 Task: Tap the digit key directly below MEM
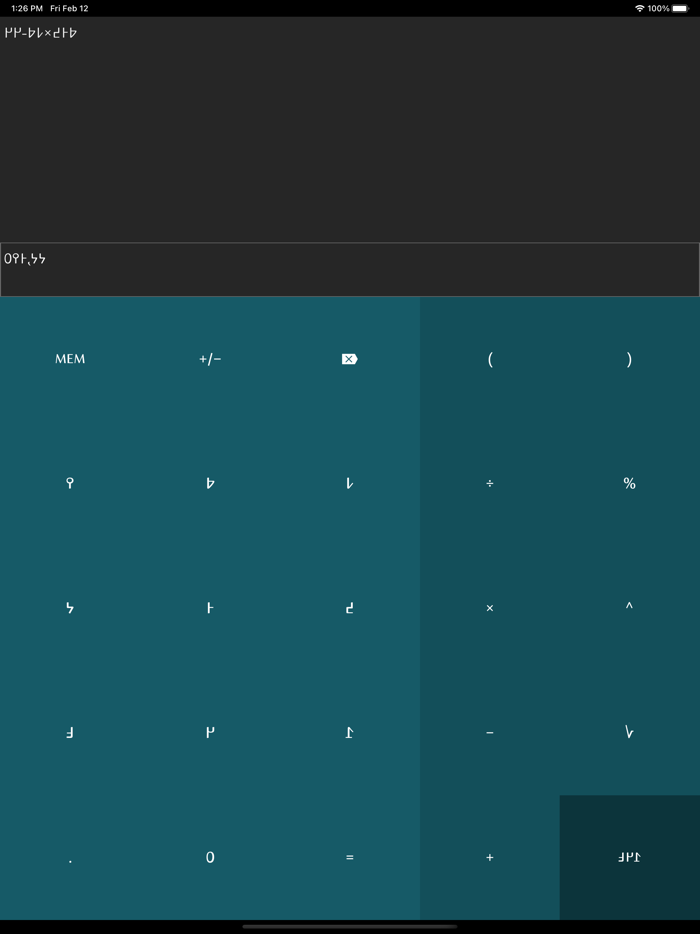tap(70, 484)
